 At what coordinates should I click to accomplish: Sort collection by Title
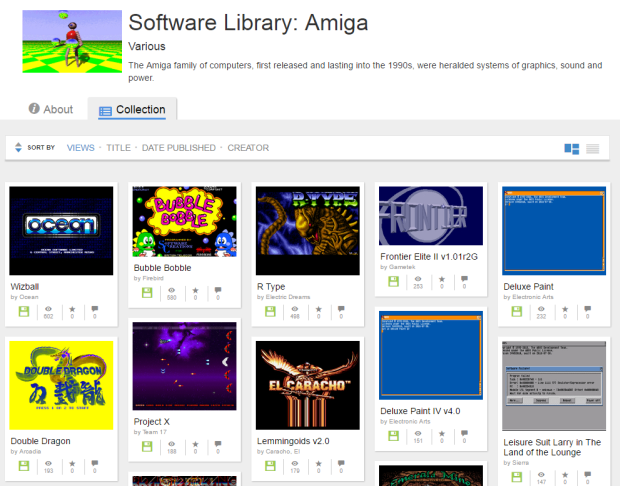point(118,148)
